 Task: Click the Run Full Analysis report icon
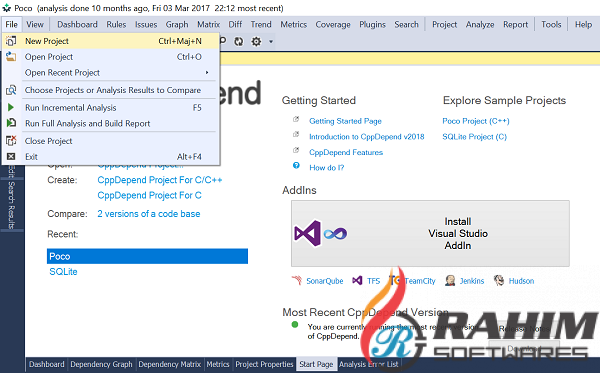11,123
